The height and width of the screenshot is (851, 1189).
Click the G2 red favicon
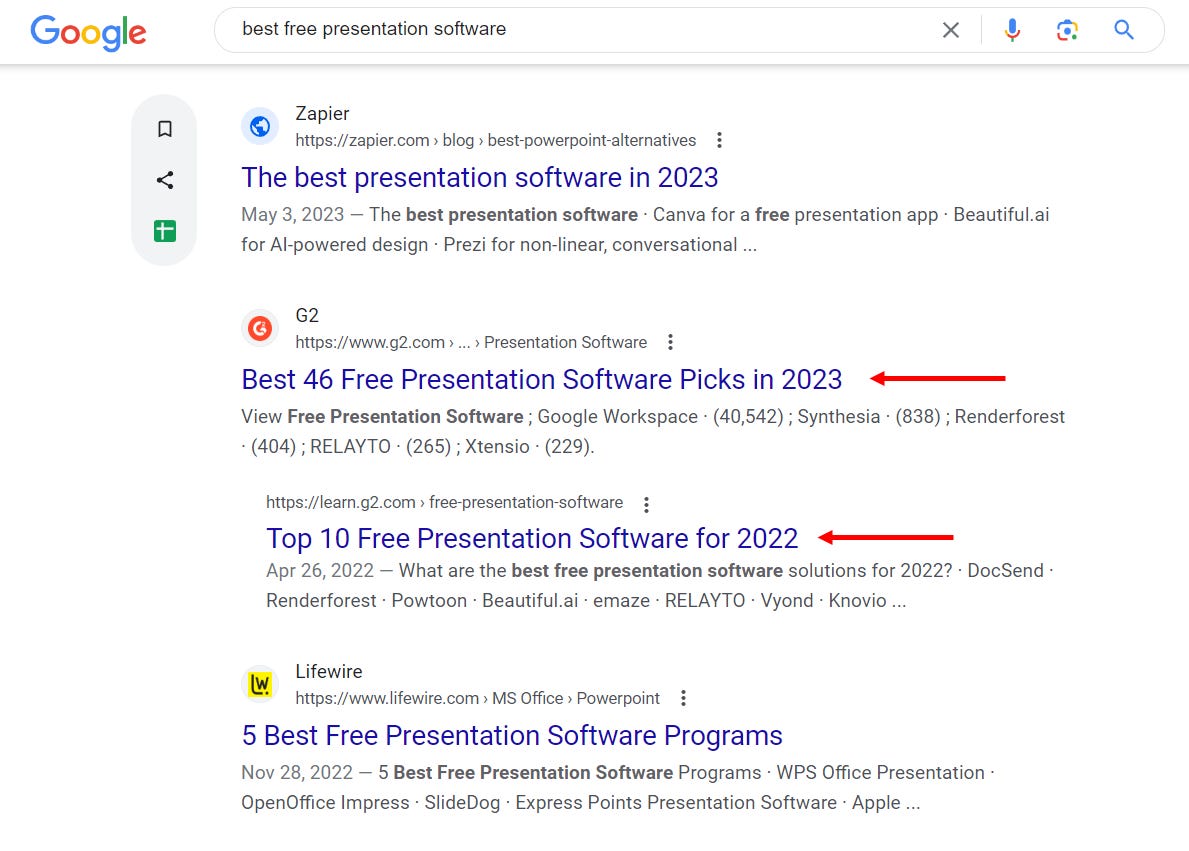click(x=260, y=328)
